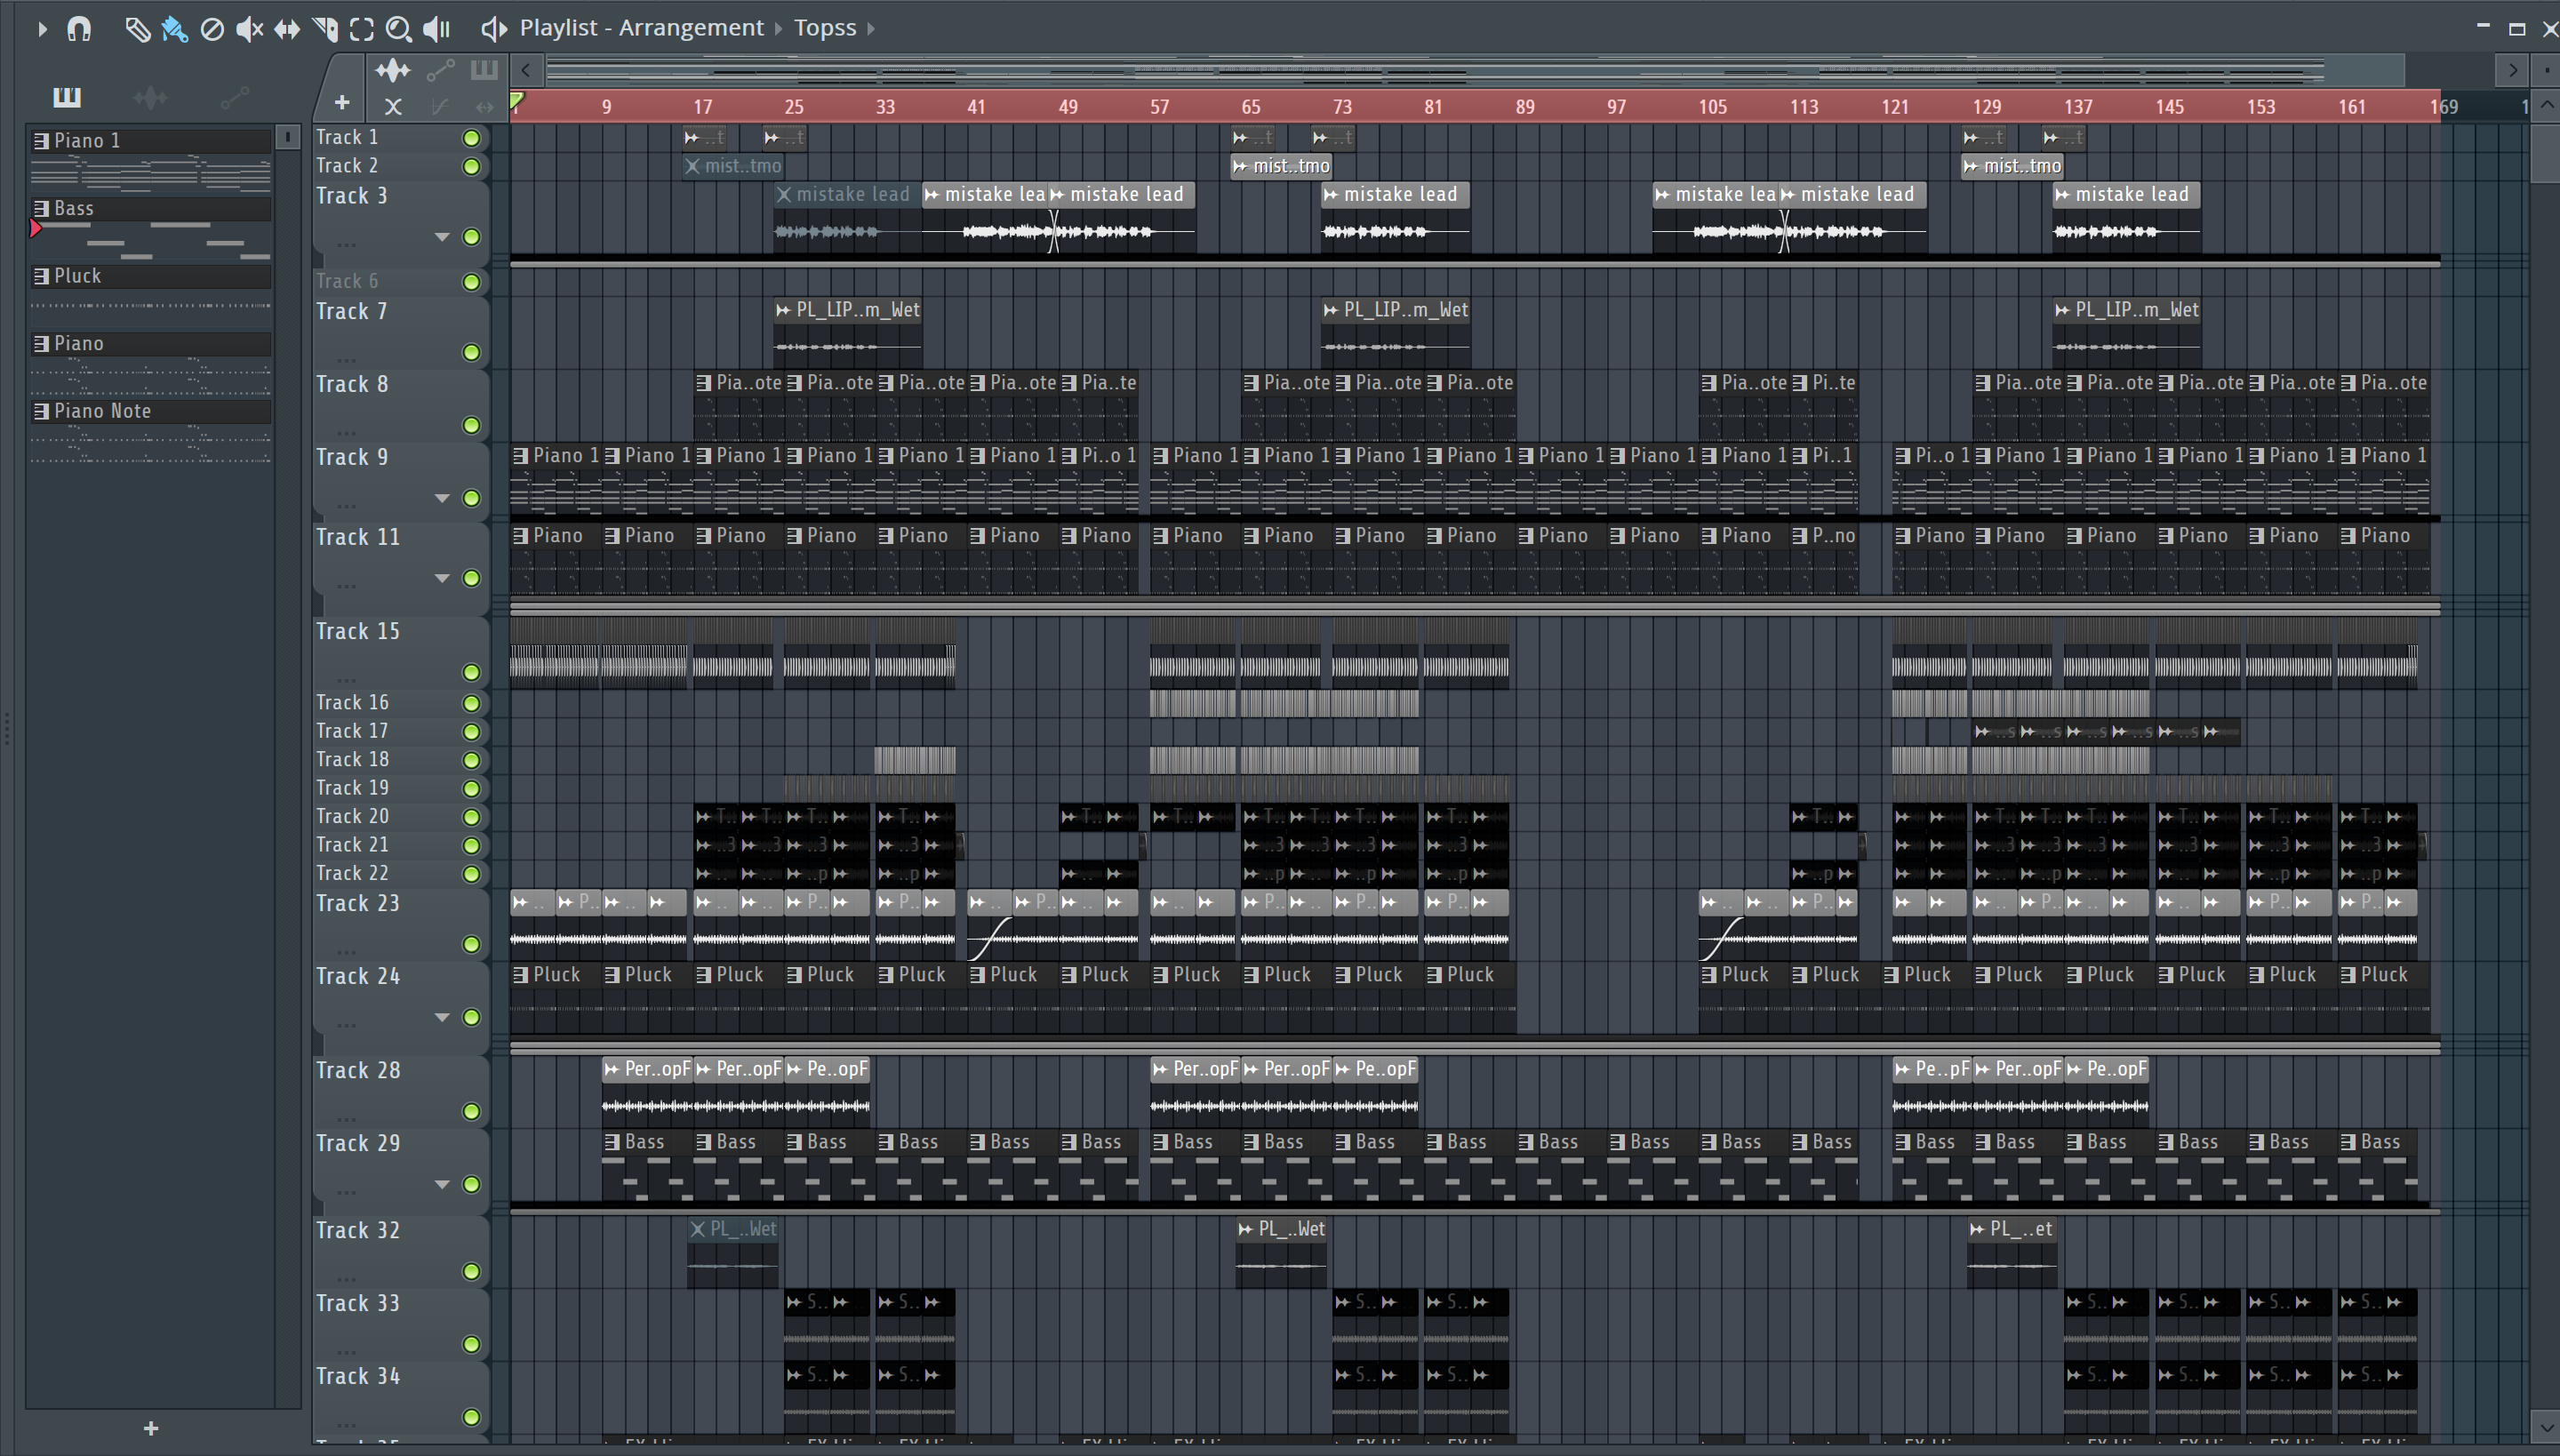This screenshot has width=2560, height=1456.
Task: Toggle the Track 7 mute light
Action: (x=471, y=352)
